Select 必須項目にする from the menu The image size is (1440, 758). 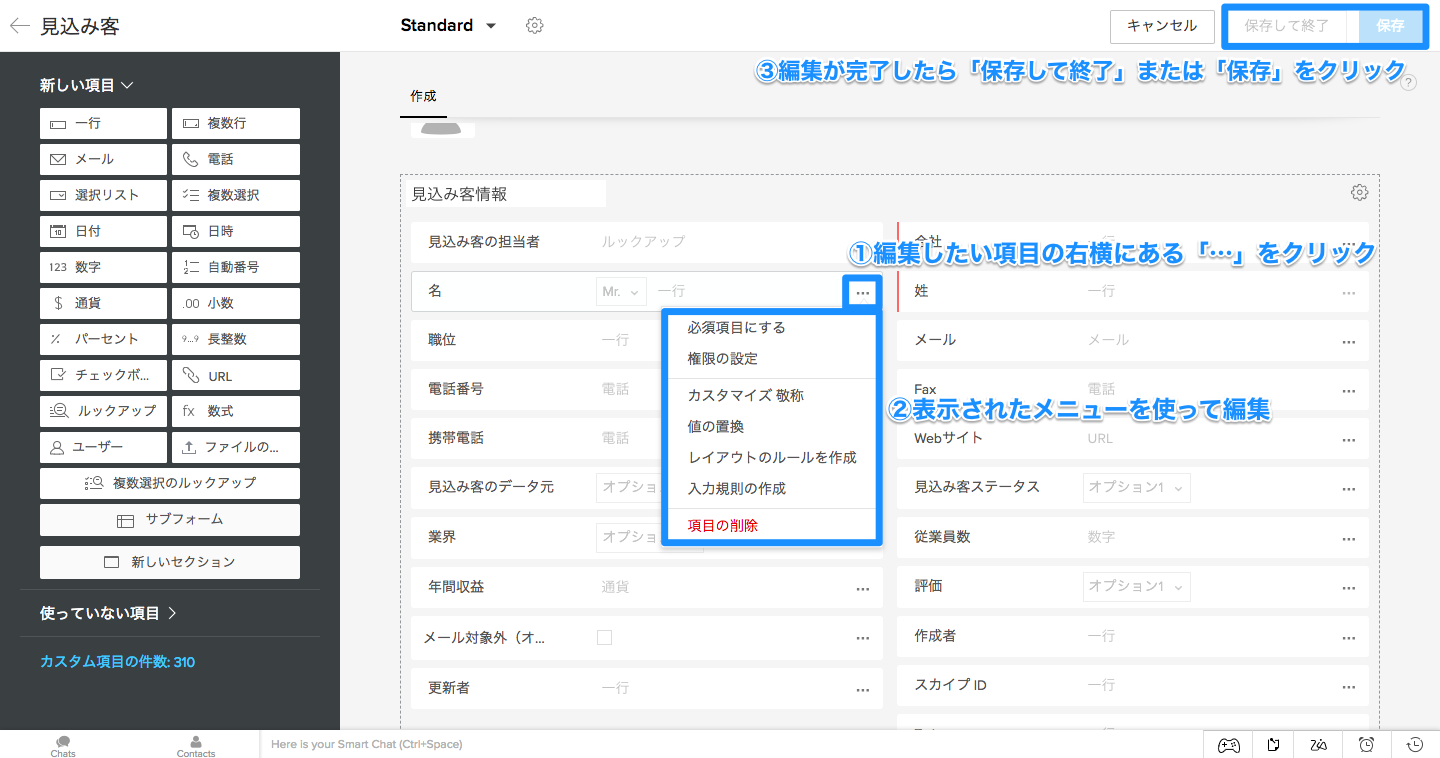[736, 328]
